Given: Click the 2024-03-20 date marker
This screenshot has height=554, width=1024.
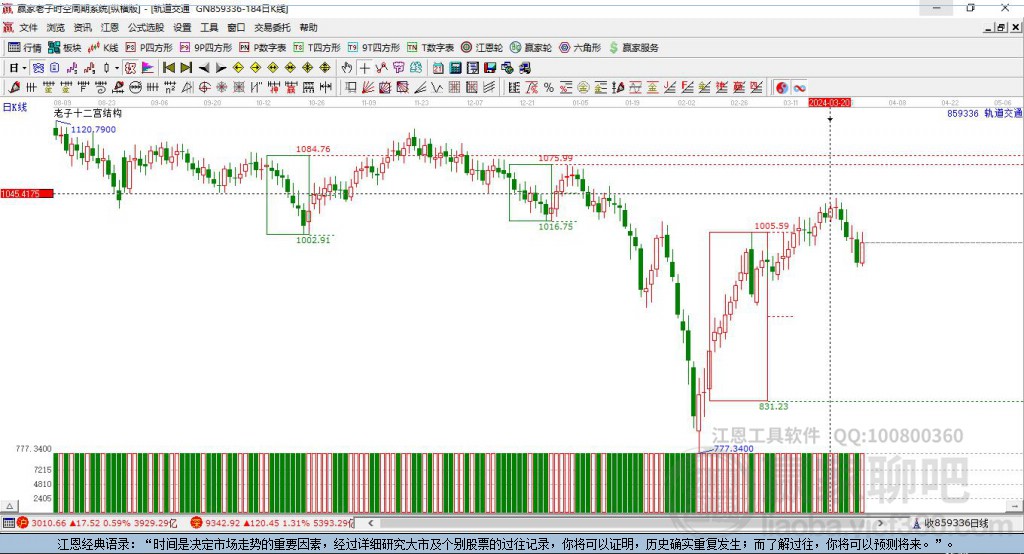Looking at the screenshot, I should (829, 103).
